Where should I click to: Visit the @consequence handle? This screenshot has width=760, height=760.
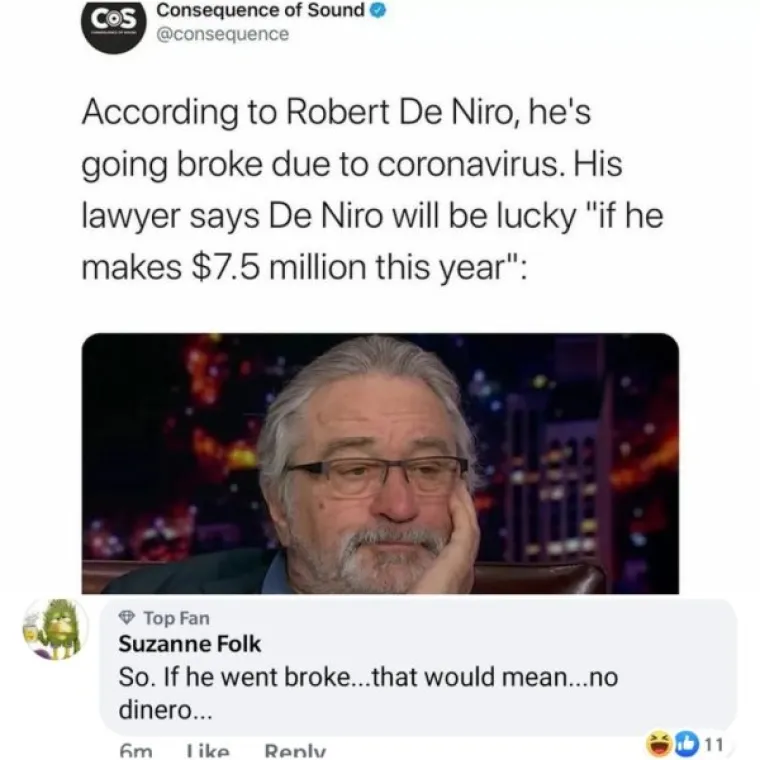pos(222,34)
